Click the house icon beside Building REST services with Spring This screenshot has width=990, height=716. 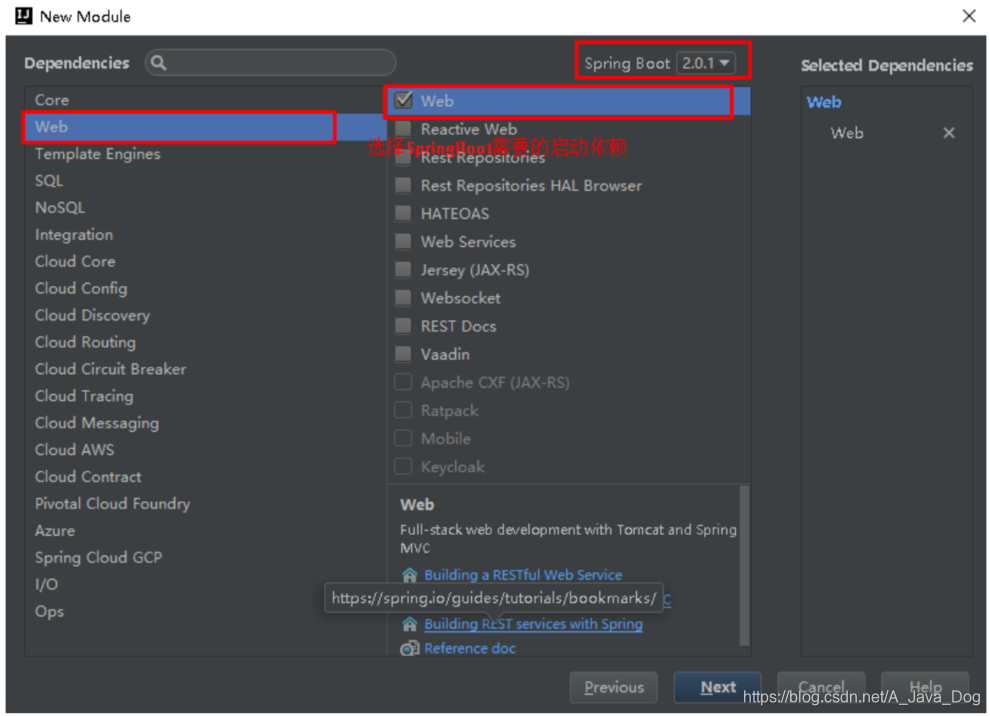[410, 624]
